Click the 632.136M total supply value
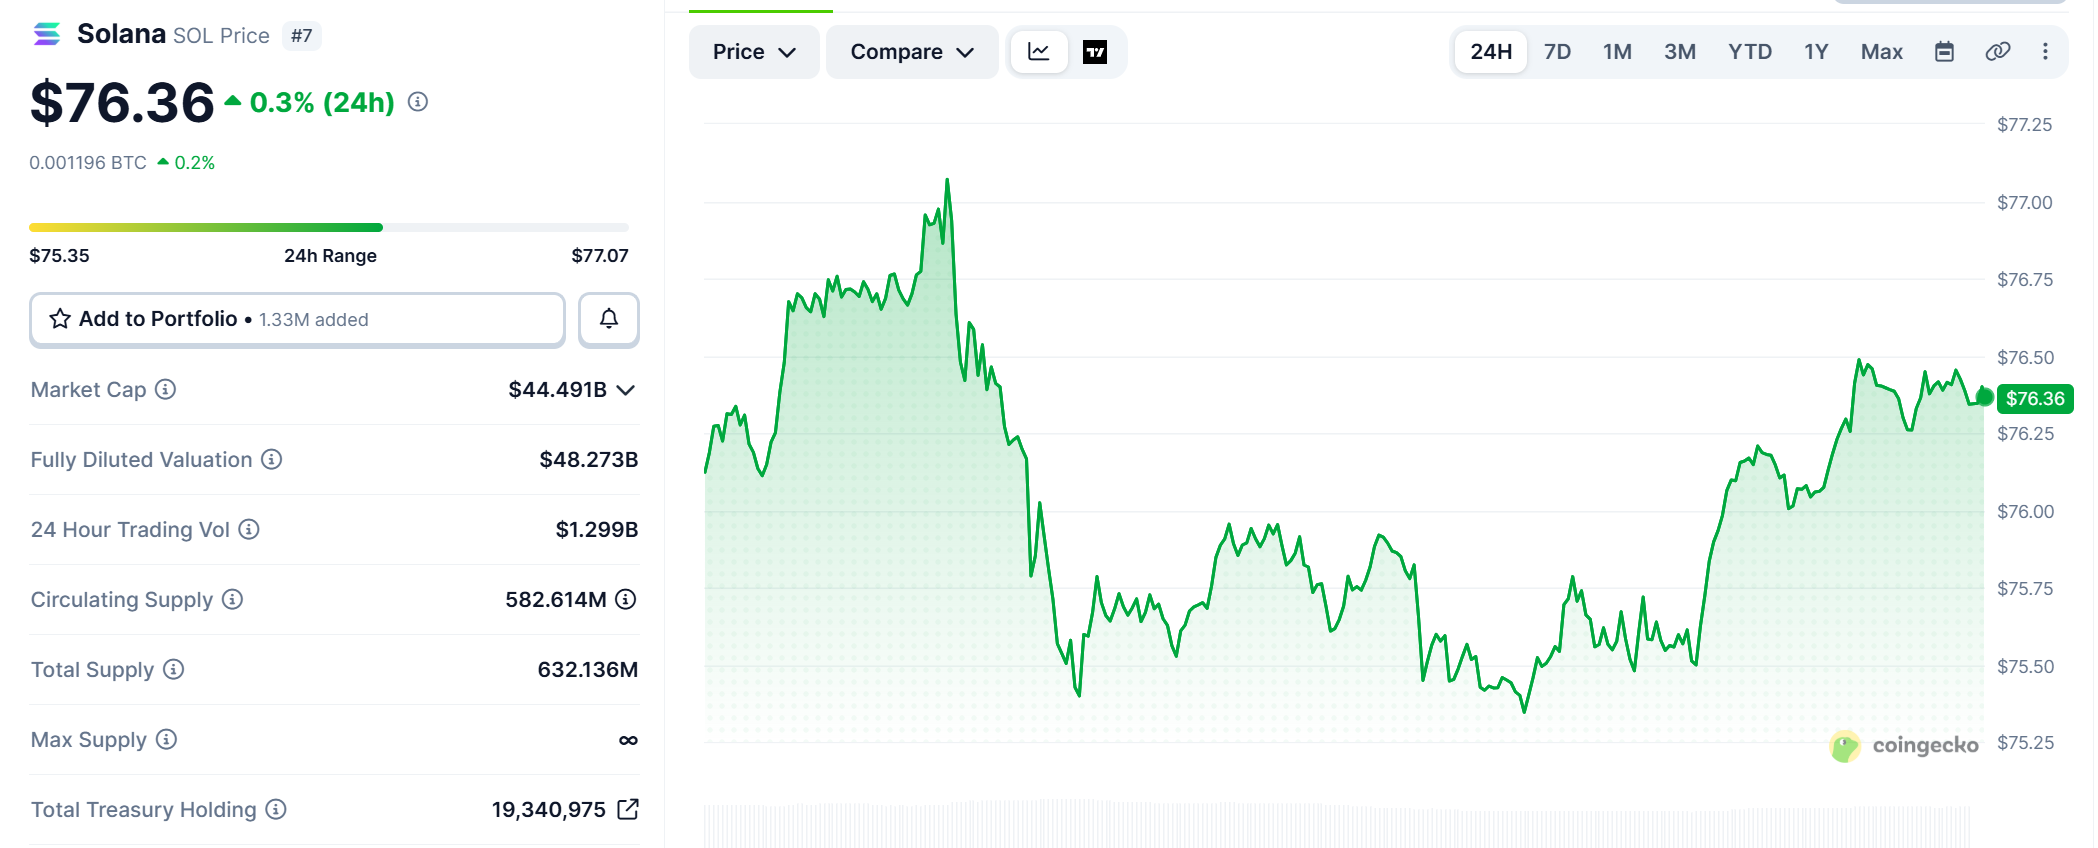This screenshot has height=848, width=2098. pos(588,669)
